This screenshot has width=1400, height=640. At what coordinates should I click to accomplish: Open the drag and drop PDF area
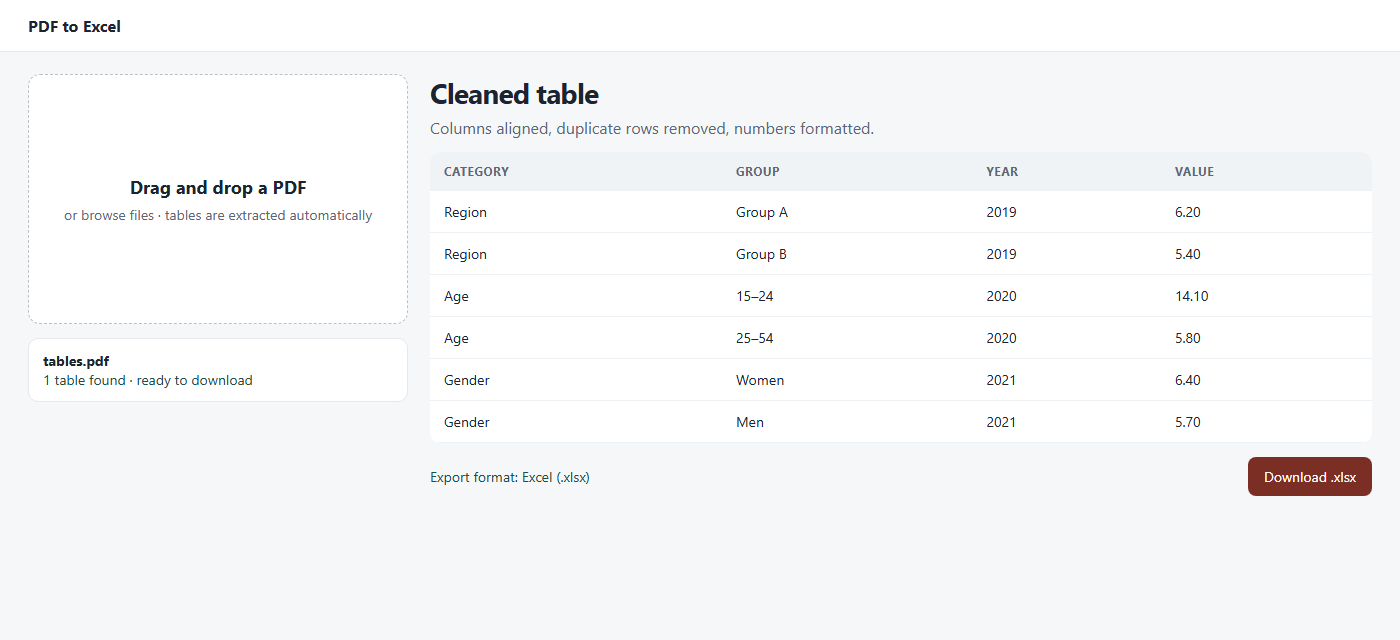click(218, 199)
